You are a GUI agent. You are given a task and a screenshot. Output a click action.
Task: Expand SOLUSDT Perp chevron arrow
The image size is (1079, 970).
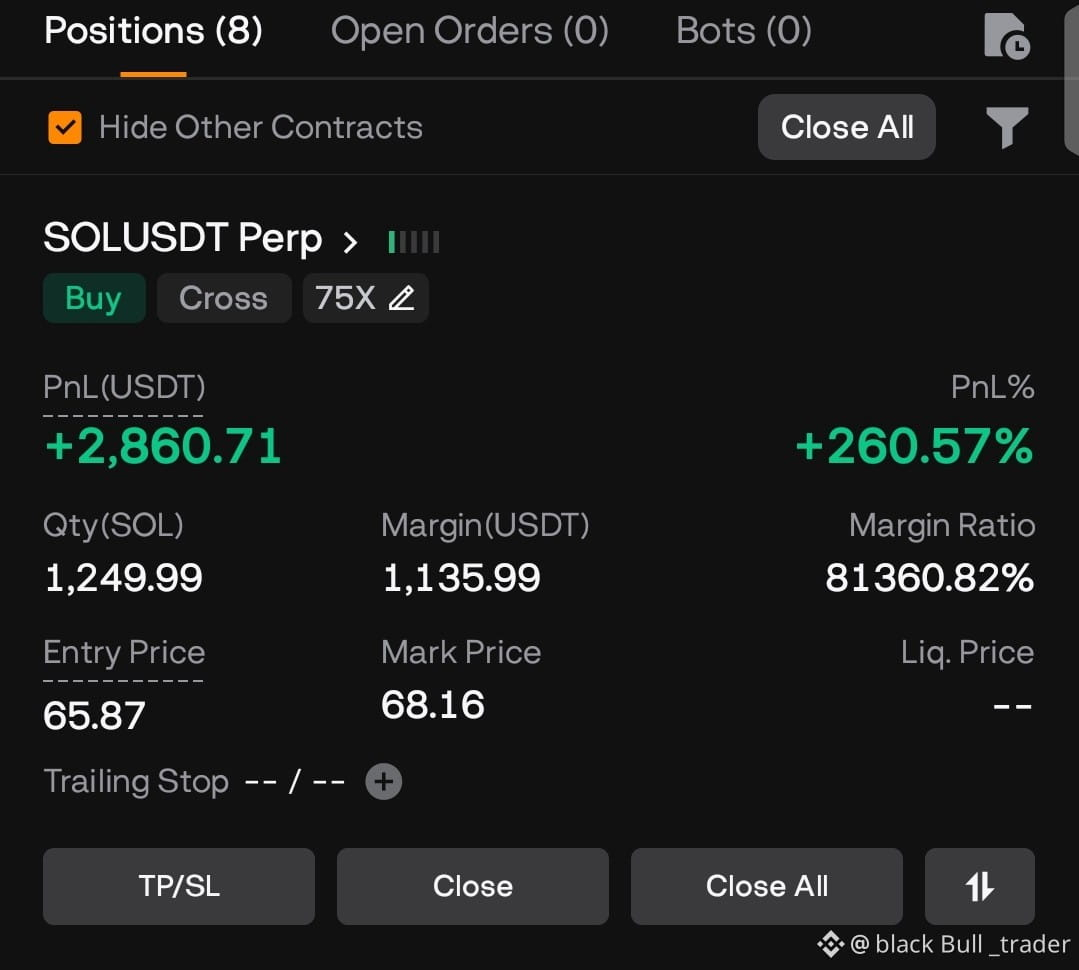click(x=350, y=241)
